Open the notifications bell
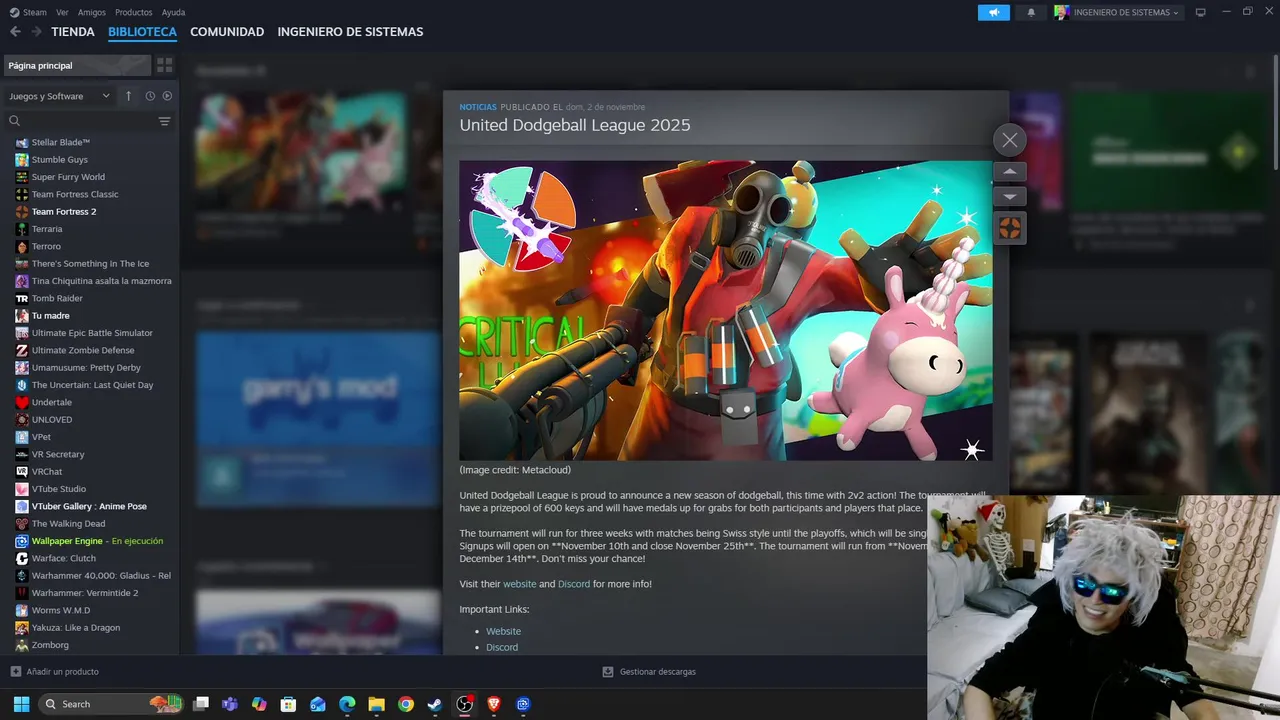Viewport: 1280px width, 720px height. click(1031, 12)
